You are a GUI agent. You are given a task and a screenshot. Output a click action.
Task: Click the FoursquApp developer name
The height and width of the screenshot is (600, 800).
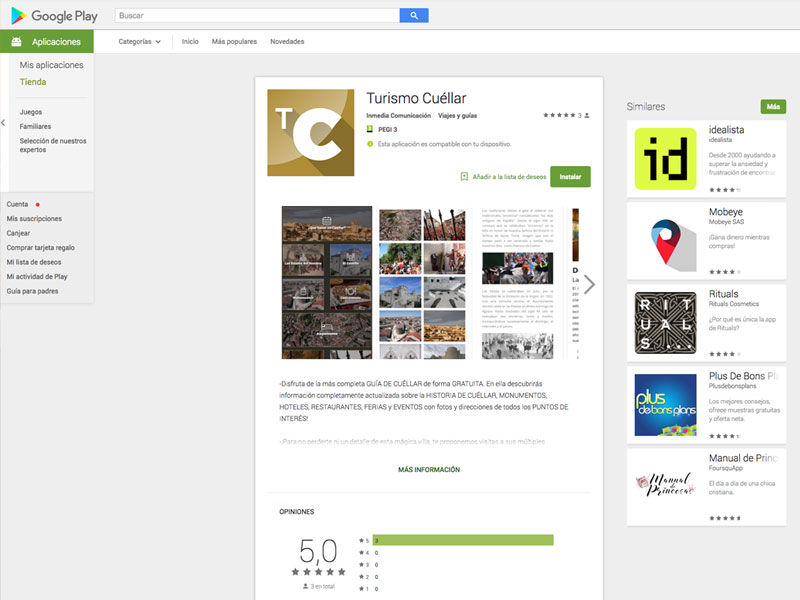click(x=726, y=468)
